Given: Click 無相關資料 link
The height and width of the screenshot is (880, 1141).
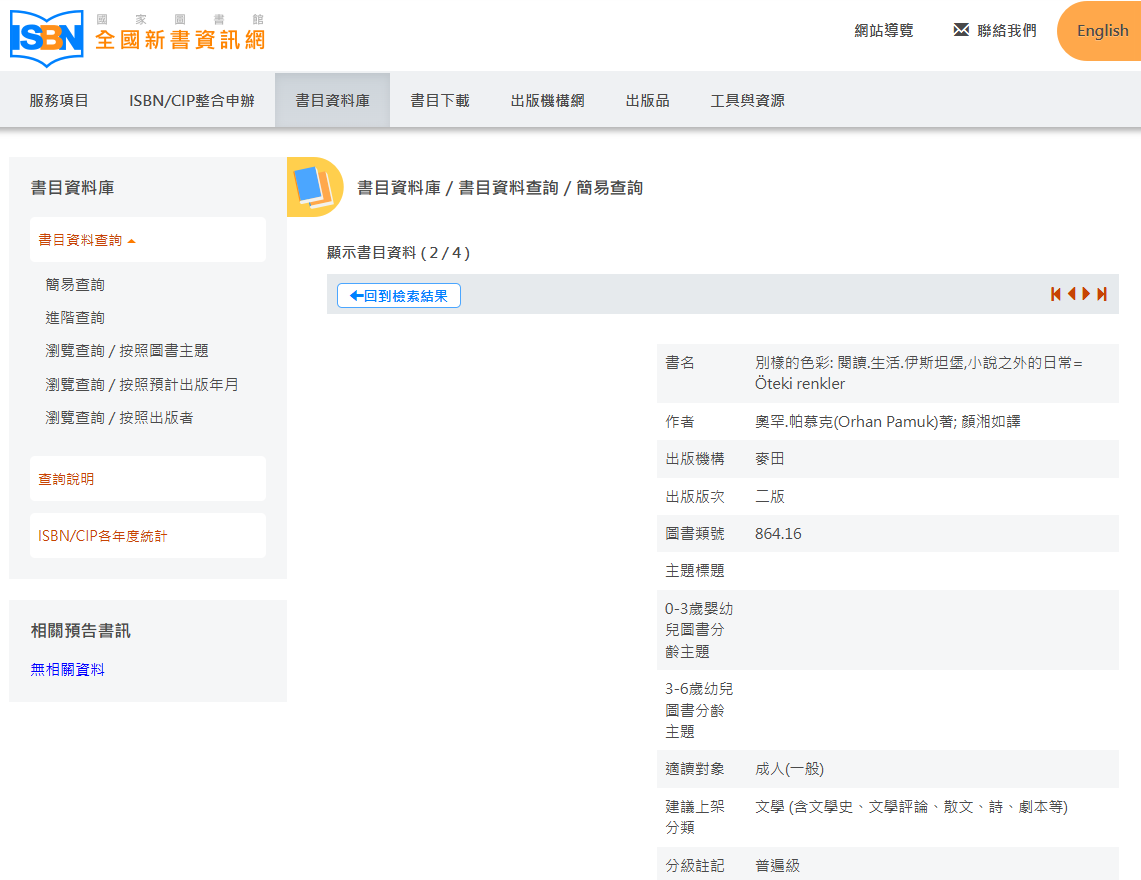Looking at the screenshot, I should (68, 670).
